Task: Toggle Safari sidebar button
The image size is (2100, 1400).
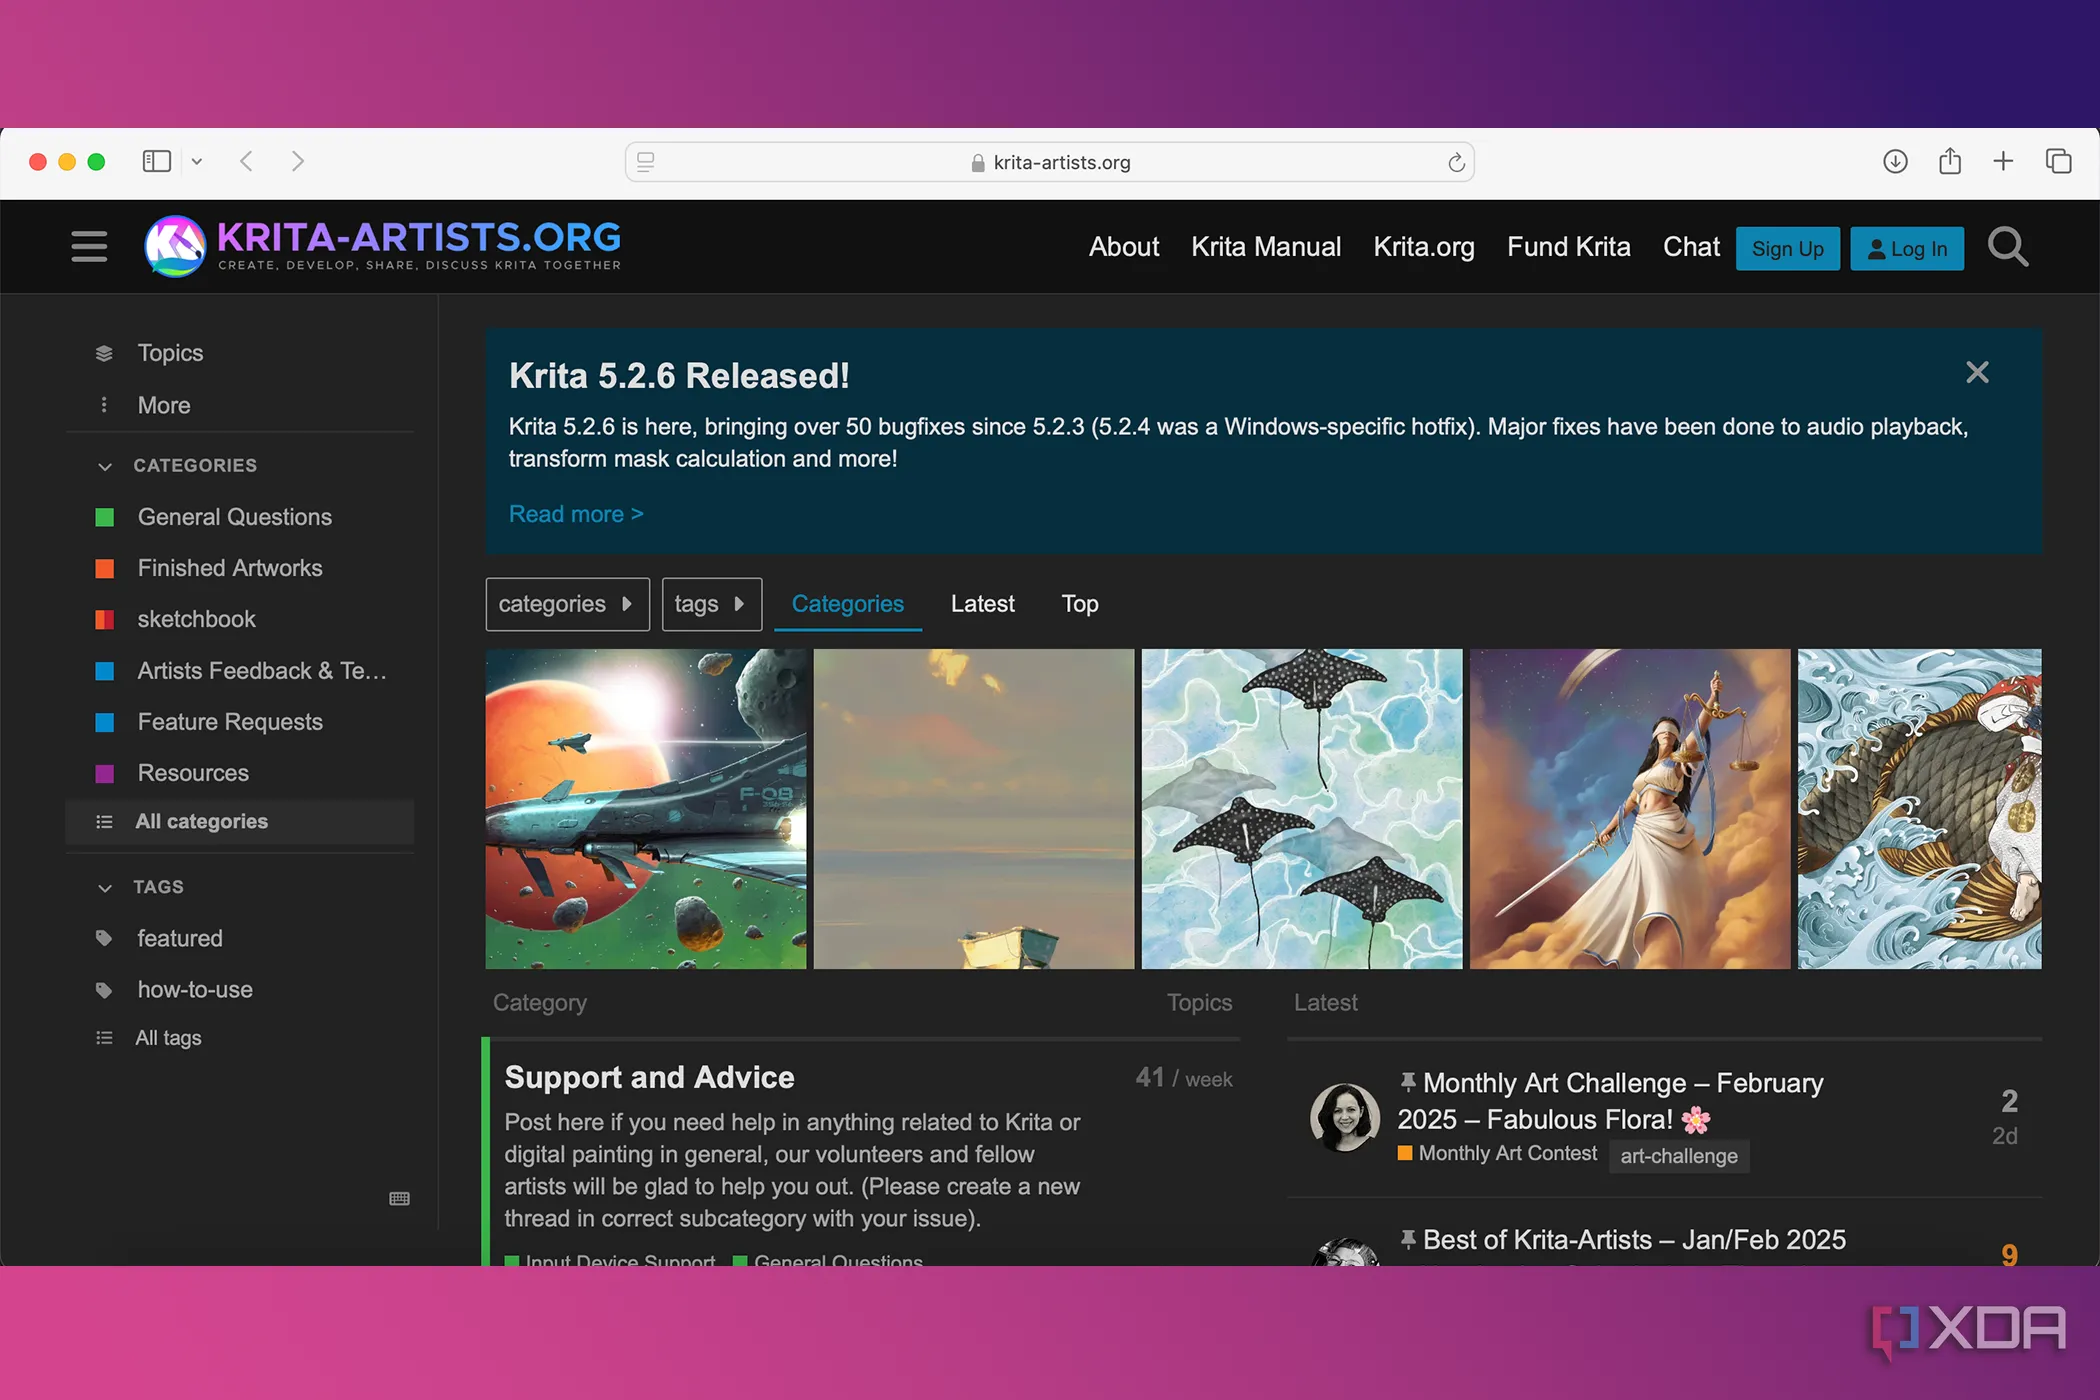Action: pos(157,161)
